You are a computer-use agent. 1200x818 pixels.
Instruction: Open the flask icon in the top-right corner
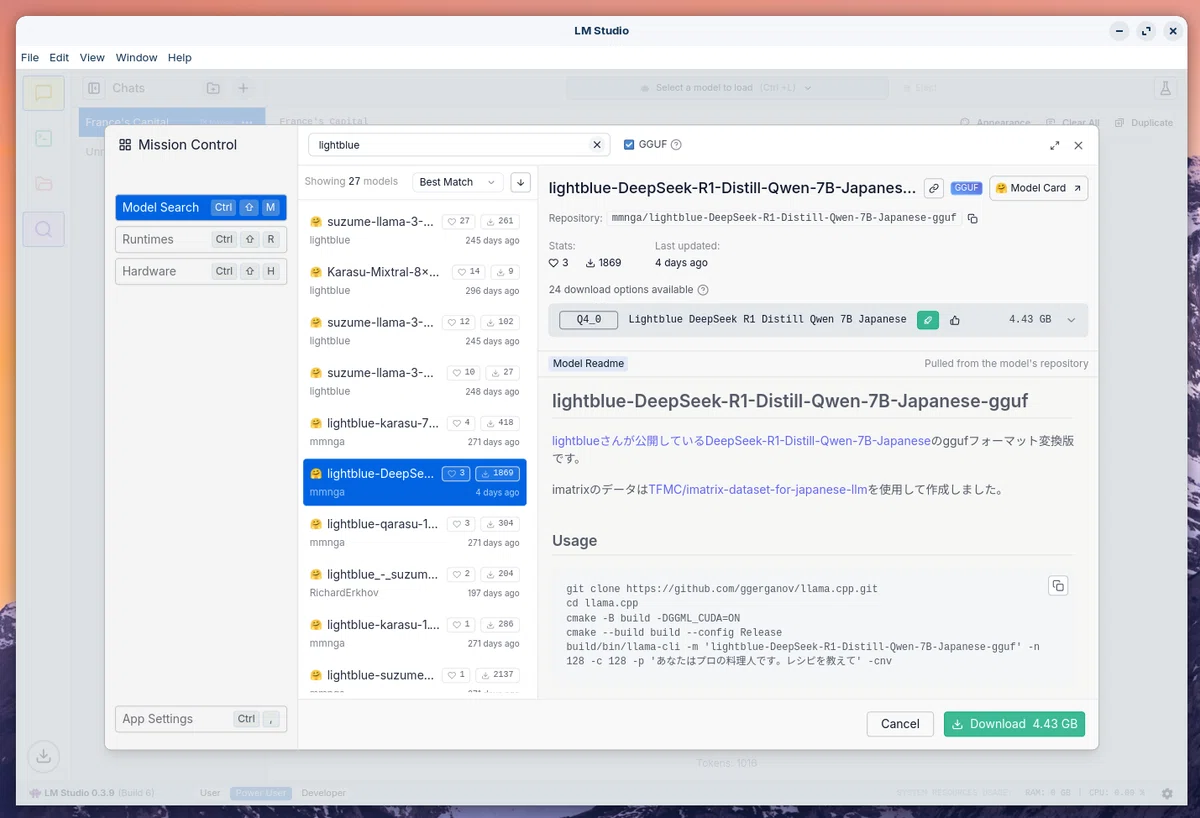click(1165, 88)
